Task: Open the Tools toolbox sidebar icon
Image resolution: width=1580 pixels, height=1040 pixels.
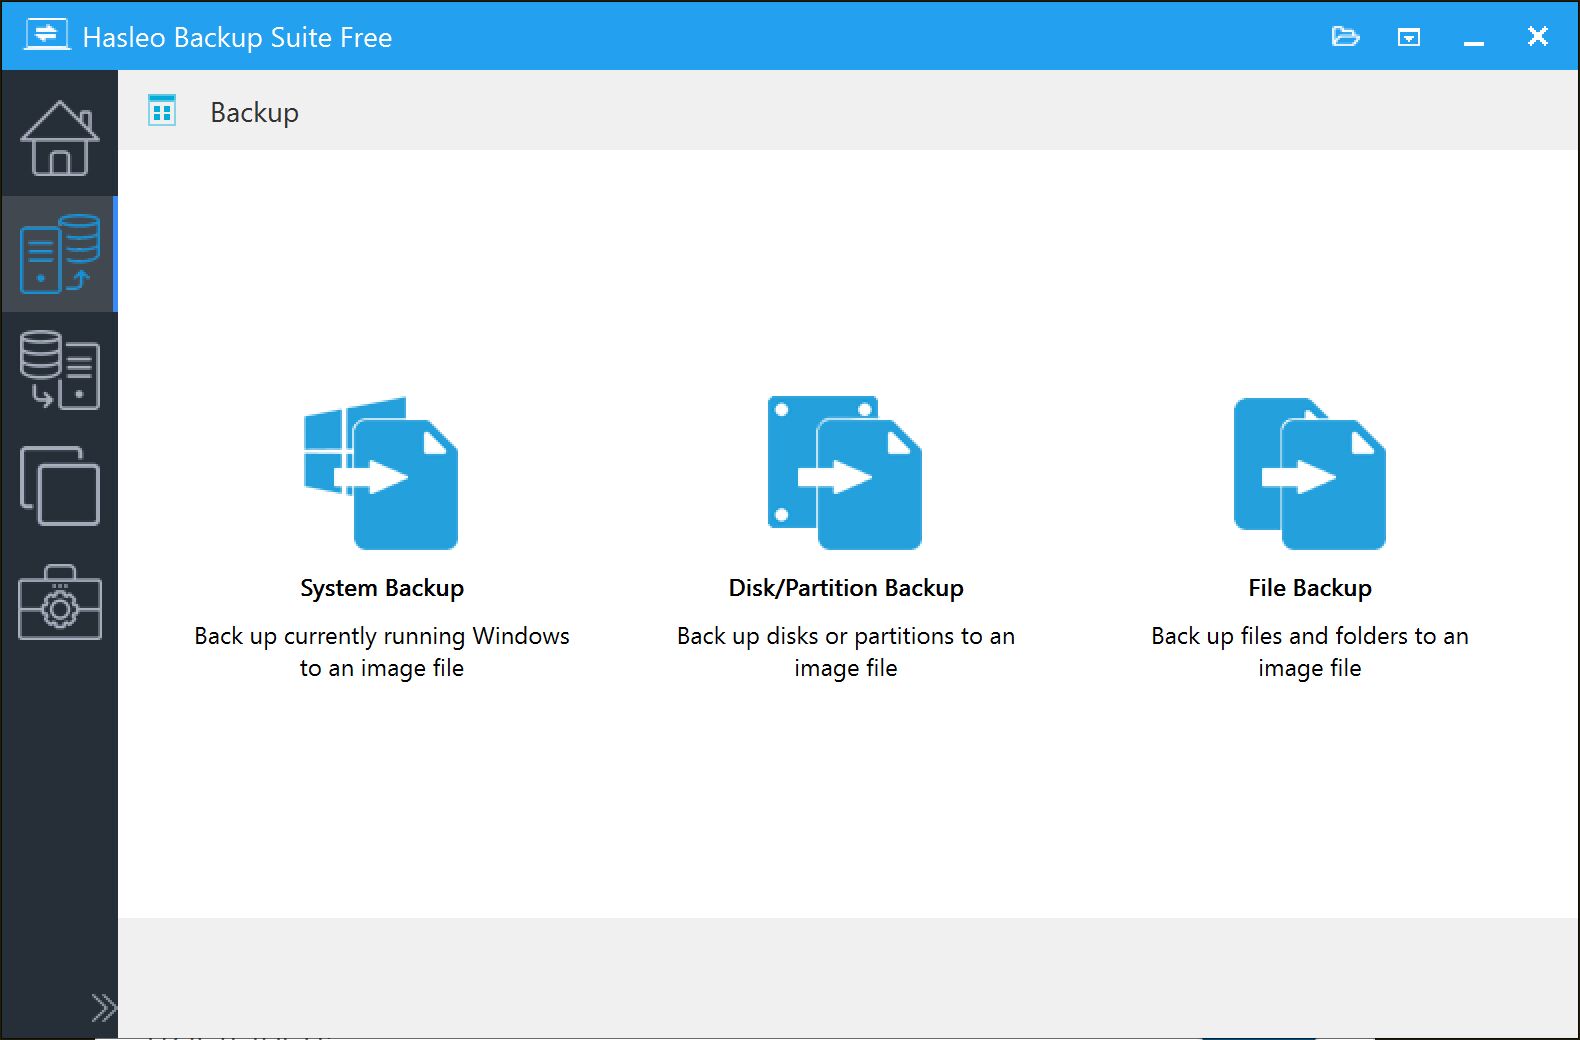Action: tap(60, 602)
